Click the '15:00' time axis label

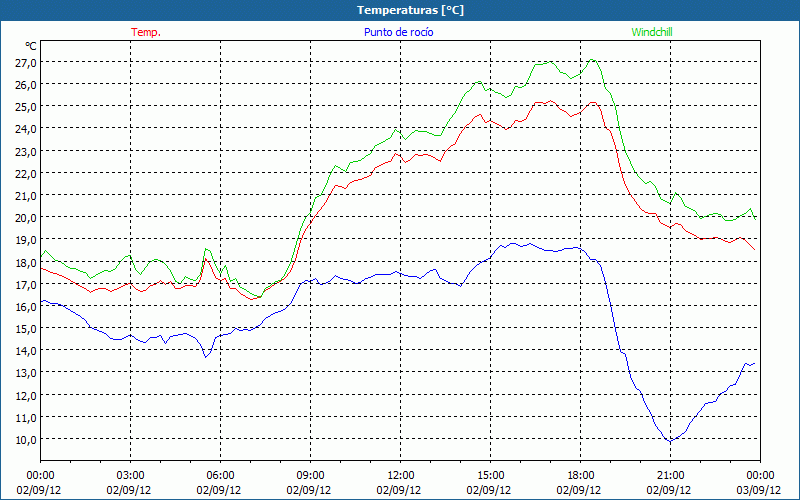490,476
